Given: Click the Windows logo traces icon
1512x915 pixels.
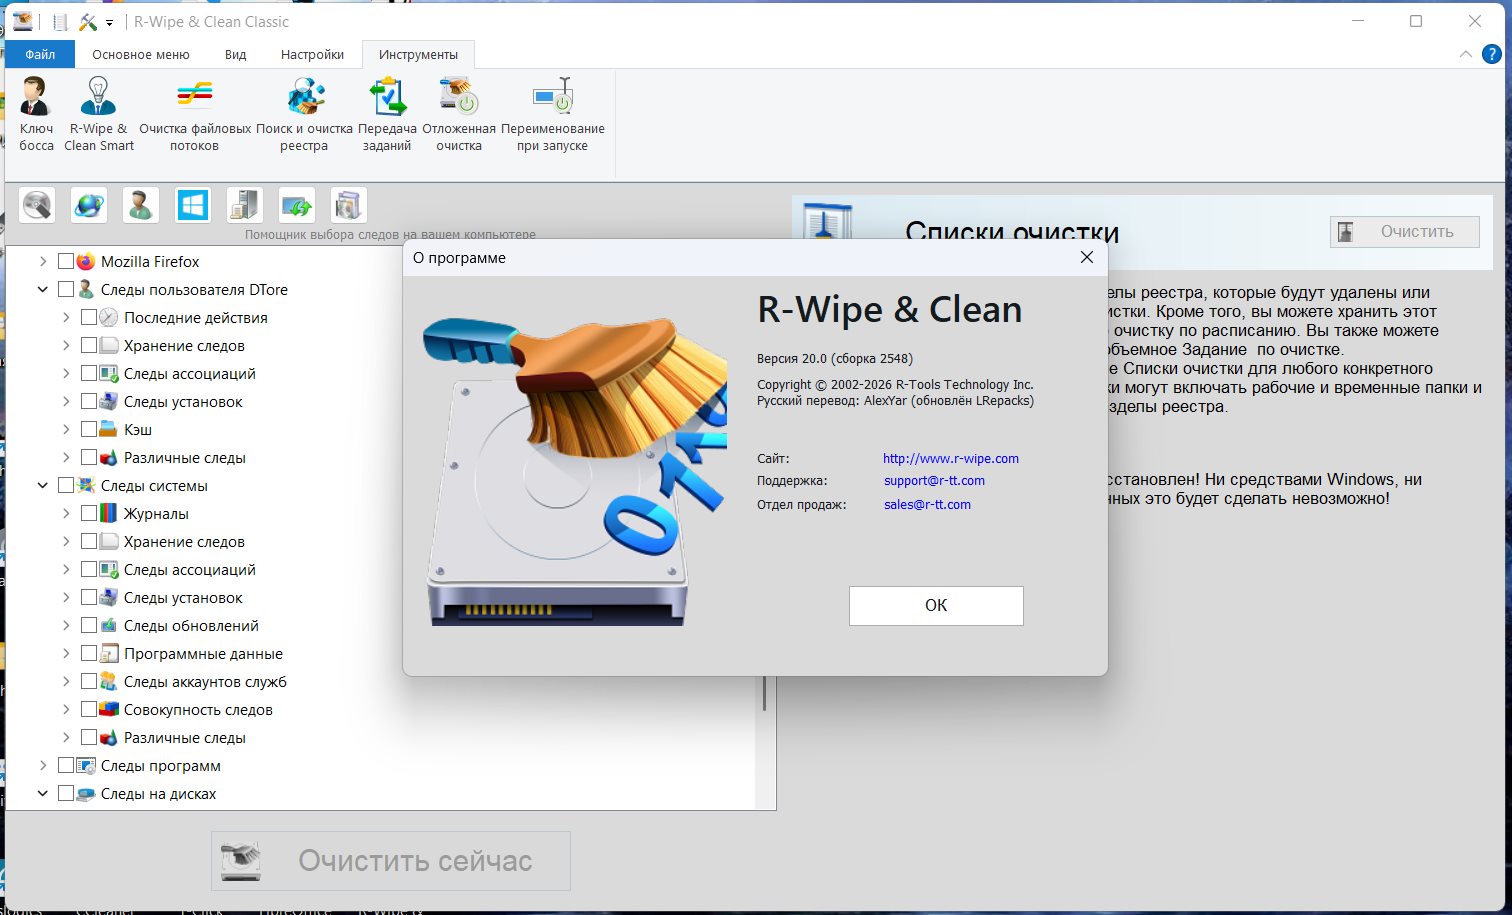Looking at the screenshot, I should tap(192, 205).
